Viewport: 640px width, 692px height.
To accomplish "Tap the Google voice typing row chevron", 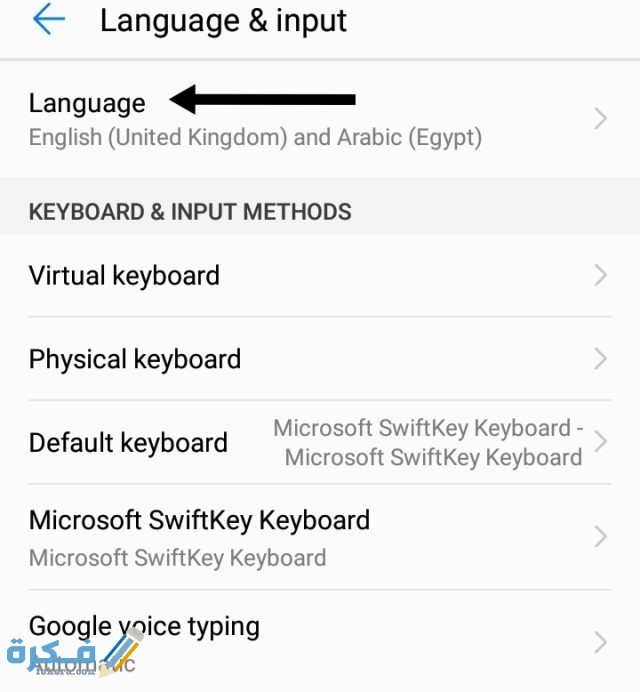I will pyautogui.click(x=600, y=641).
